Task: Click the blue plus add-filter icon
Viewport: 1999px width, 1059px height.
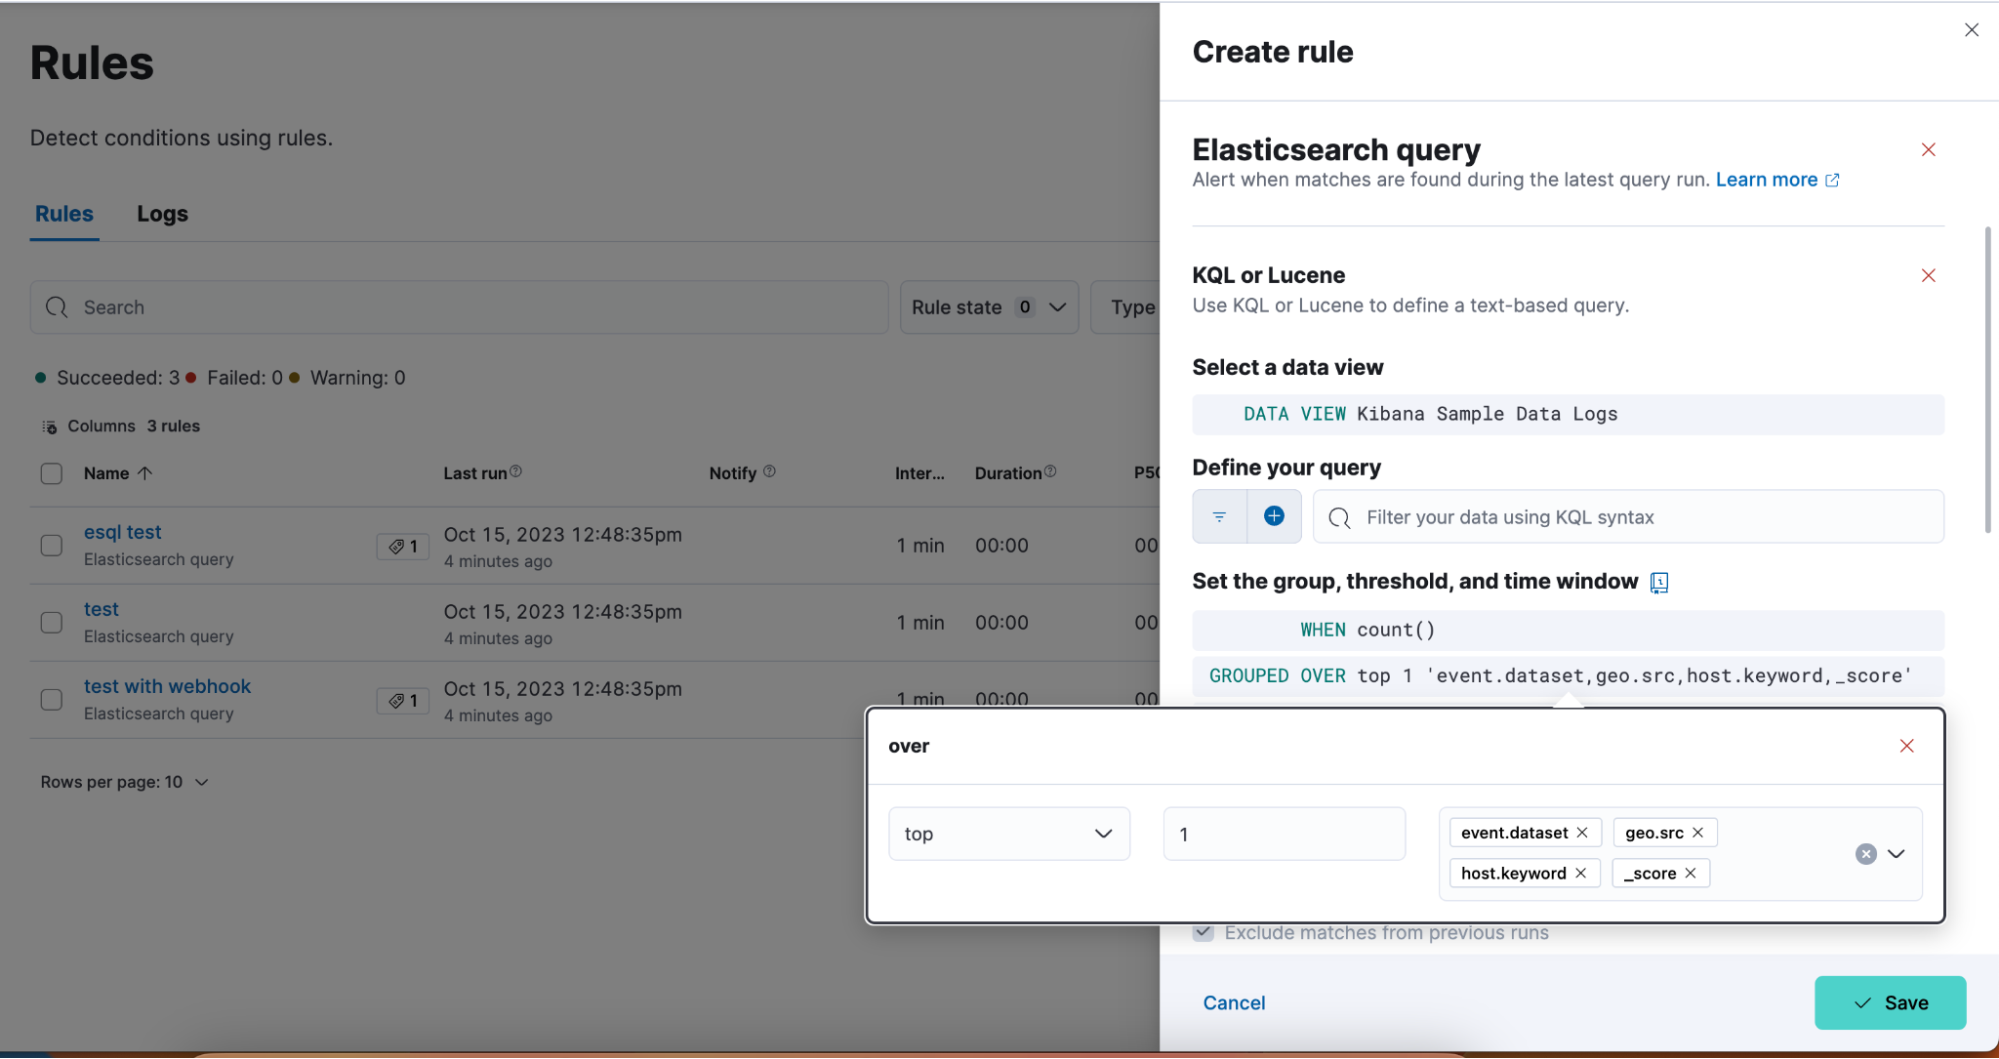Action: (x=1273, y=516)
